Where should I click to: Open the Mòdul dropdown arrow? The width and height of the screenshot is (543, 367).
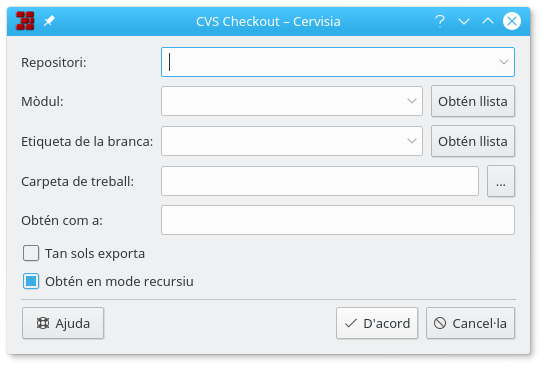pos(412,101)
